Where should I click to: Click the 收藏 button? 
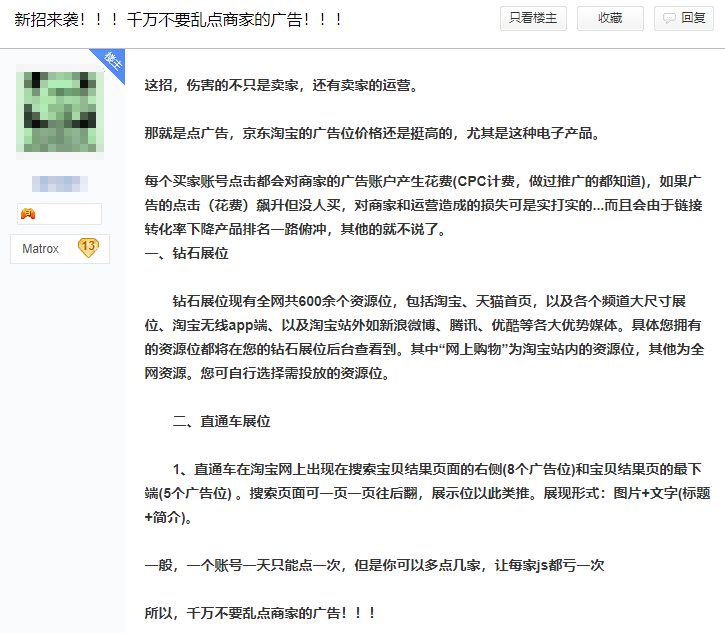tap(610, 18)
